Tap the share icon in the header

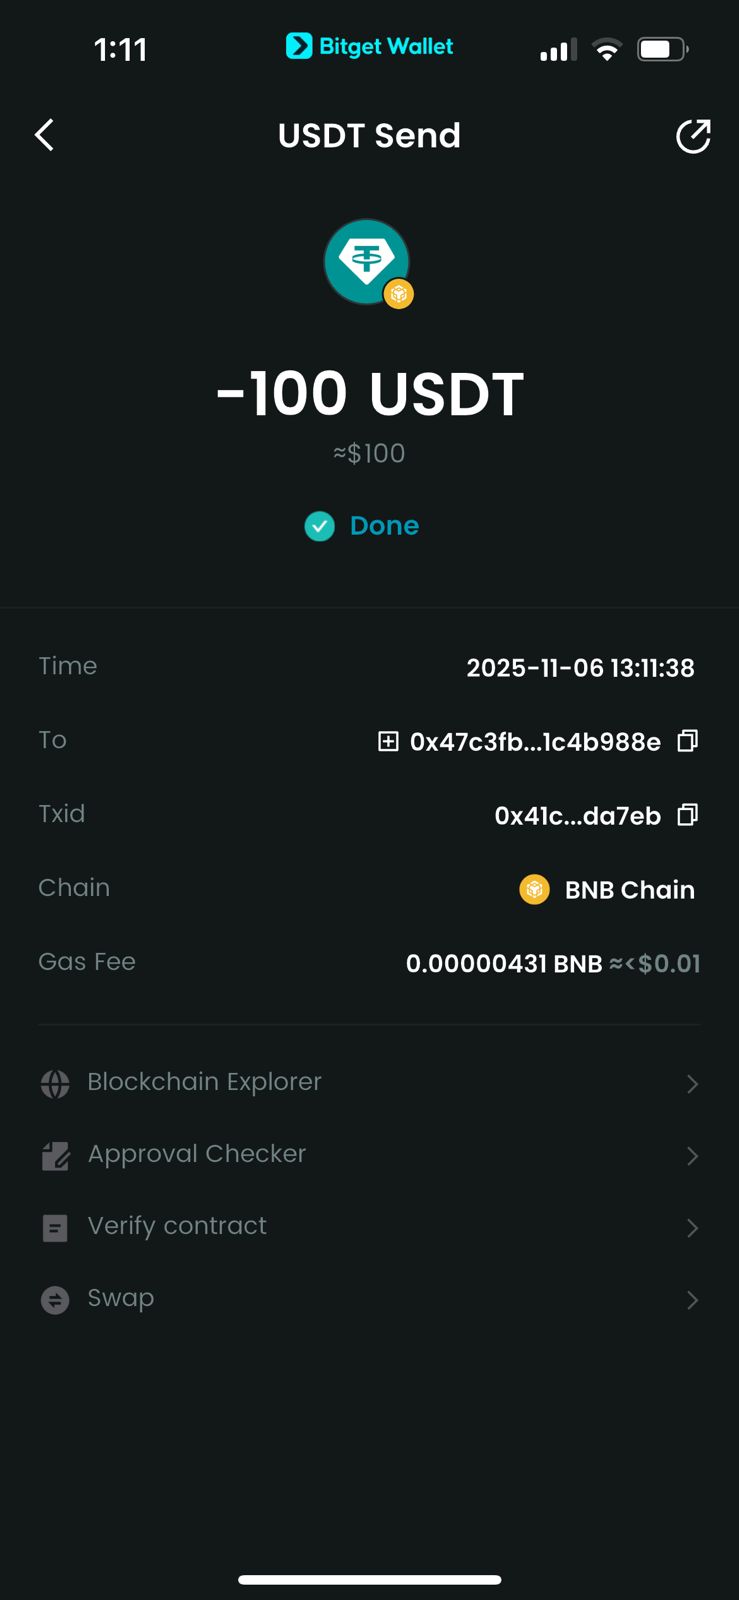point(693,136)
